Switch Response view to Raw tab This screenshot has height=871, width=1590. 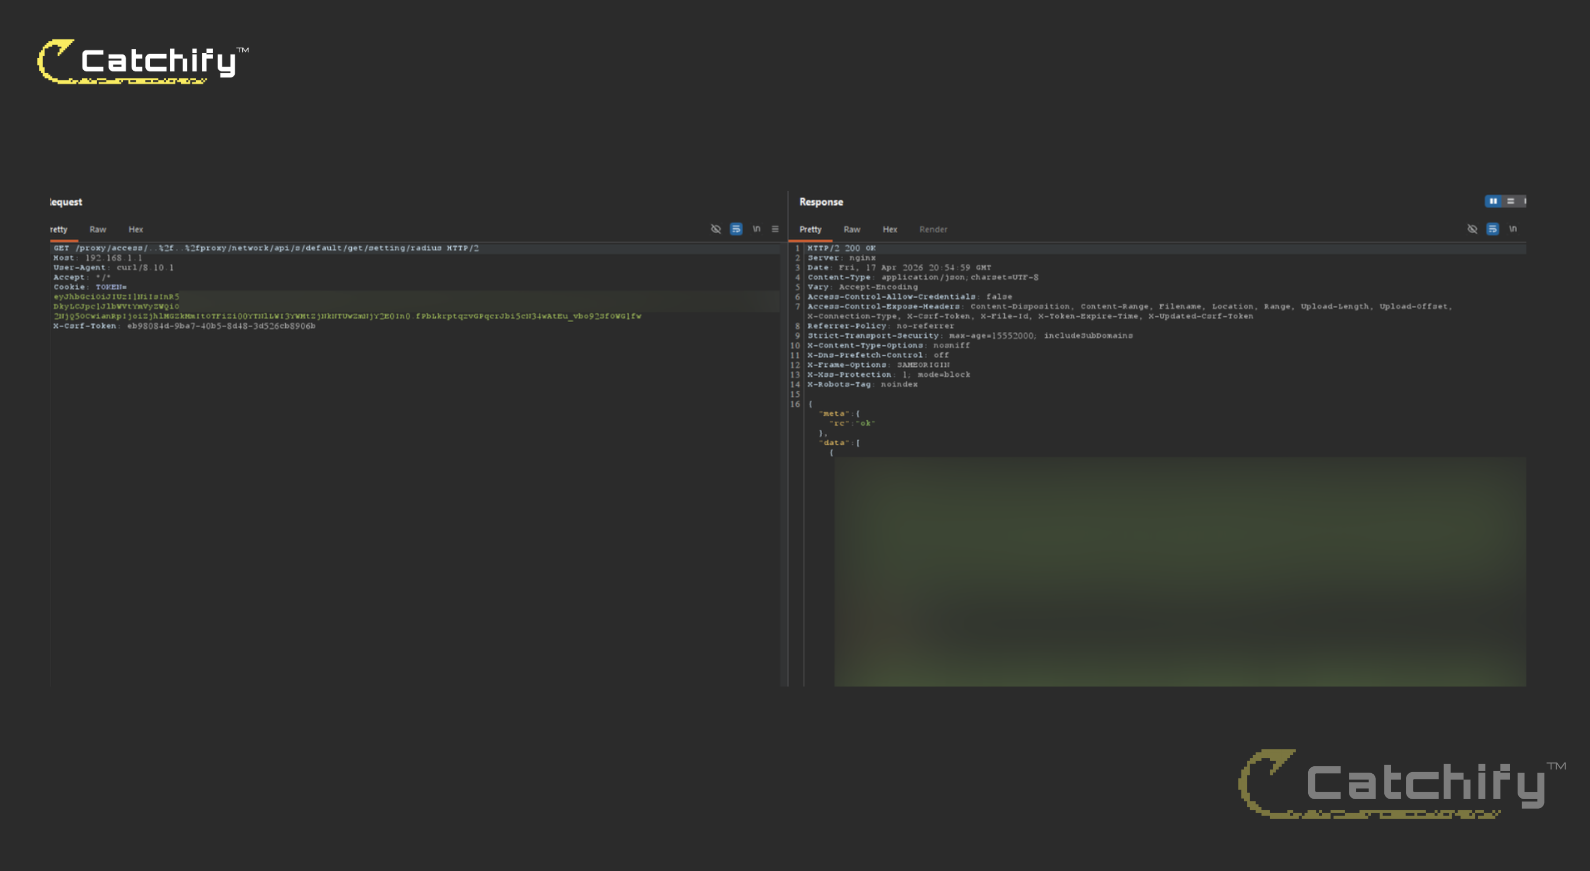(x=852, y=229)
